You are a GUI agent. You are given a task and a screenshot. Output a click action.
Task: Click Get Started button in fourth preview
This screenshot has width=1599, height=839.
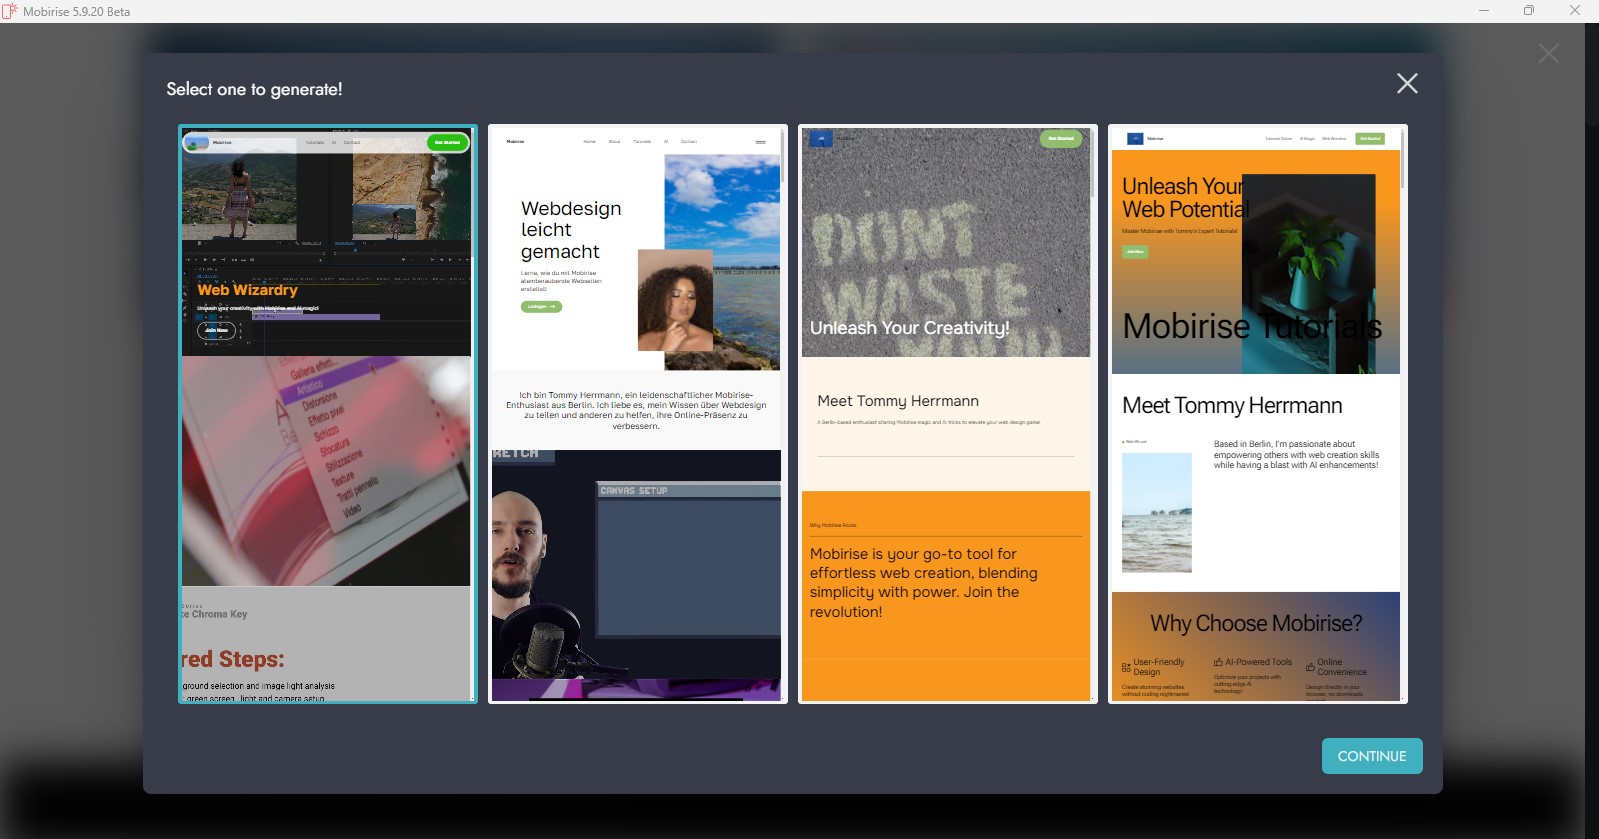1369,139
